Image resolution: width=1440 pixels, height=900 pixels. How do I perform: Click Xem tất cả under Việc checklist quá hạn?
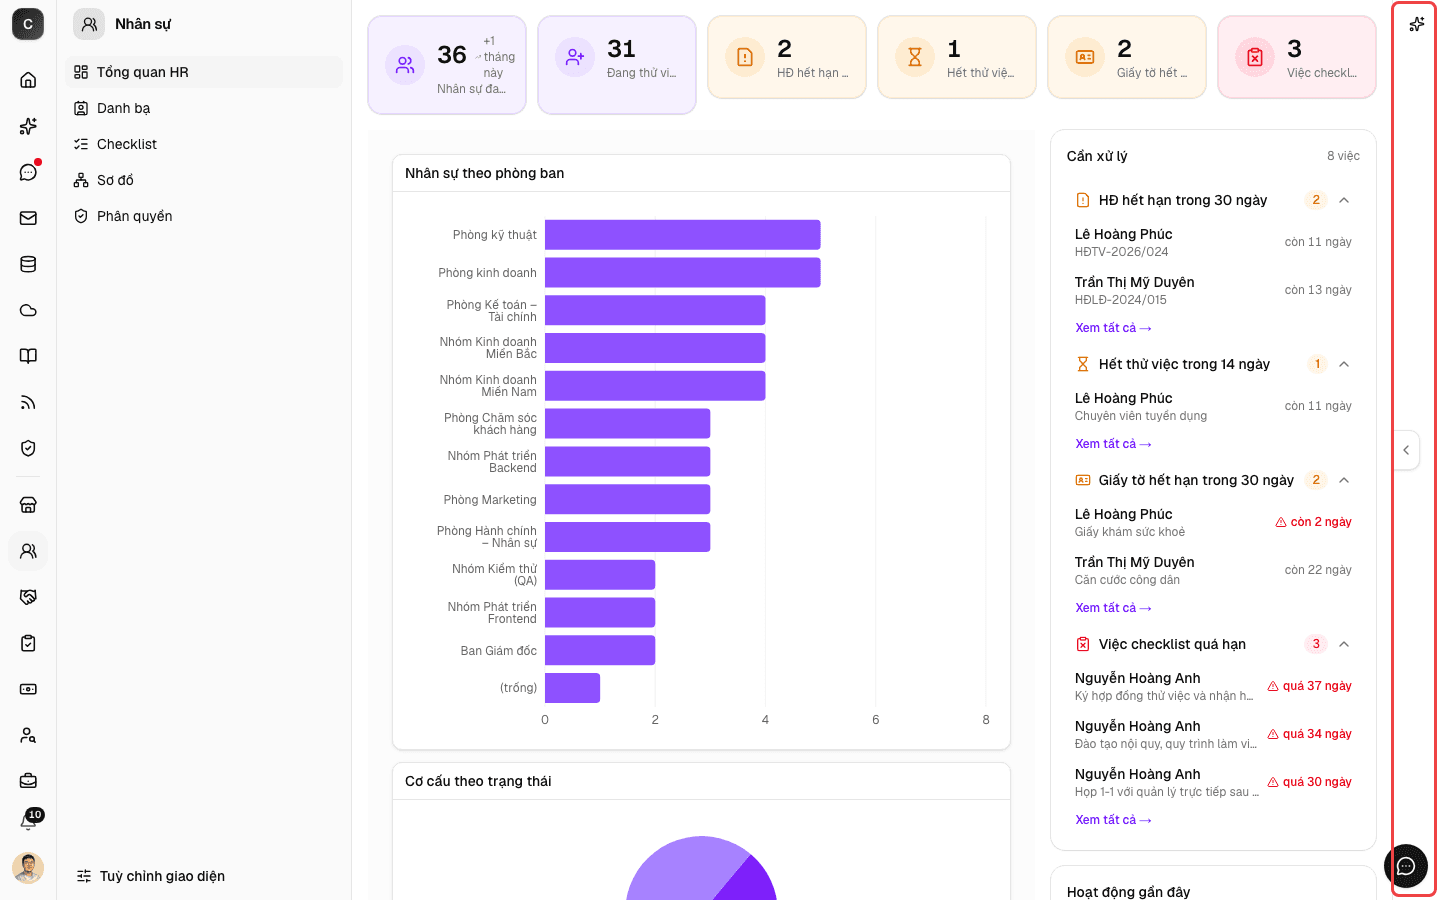1113,820
